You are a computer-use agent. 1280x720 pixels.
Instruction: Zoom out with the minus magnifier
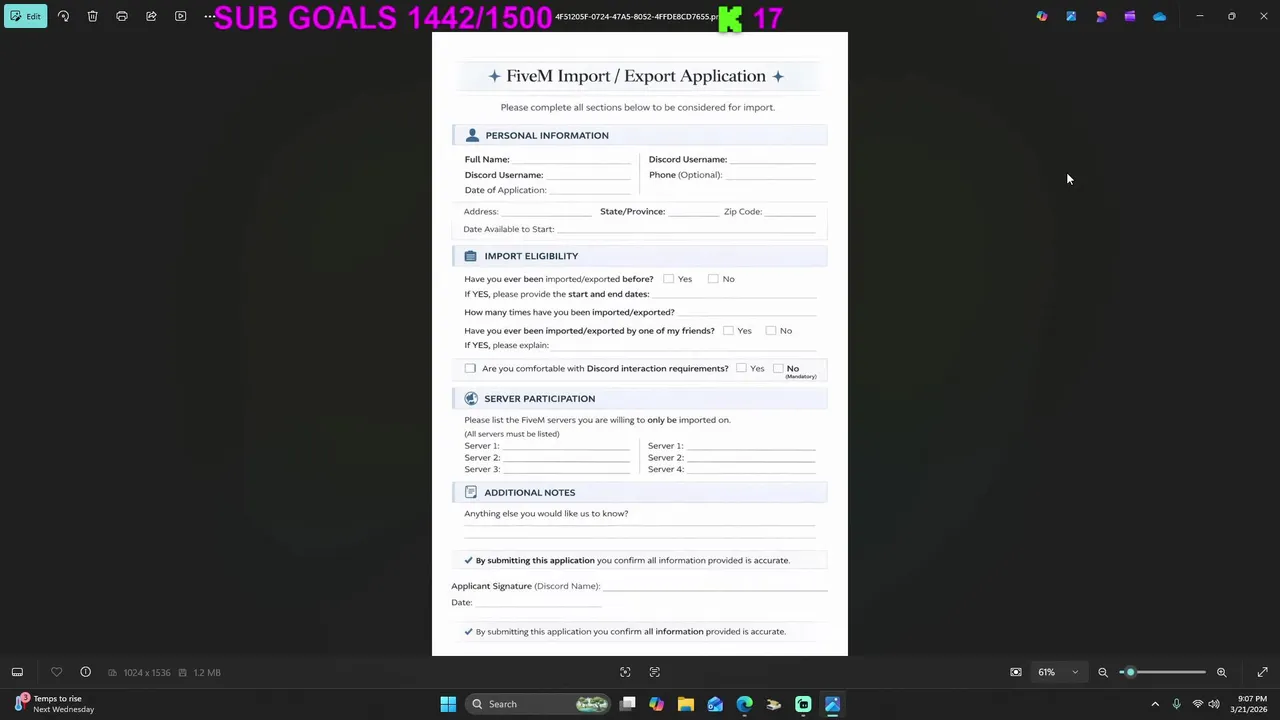1103,672
